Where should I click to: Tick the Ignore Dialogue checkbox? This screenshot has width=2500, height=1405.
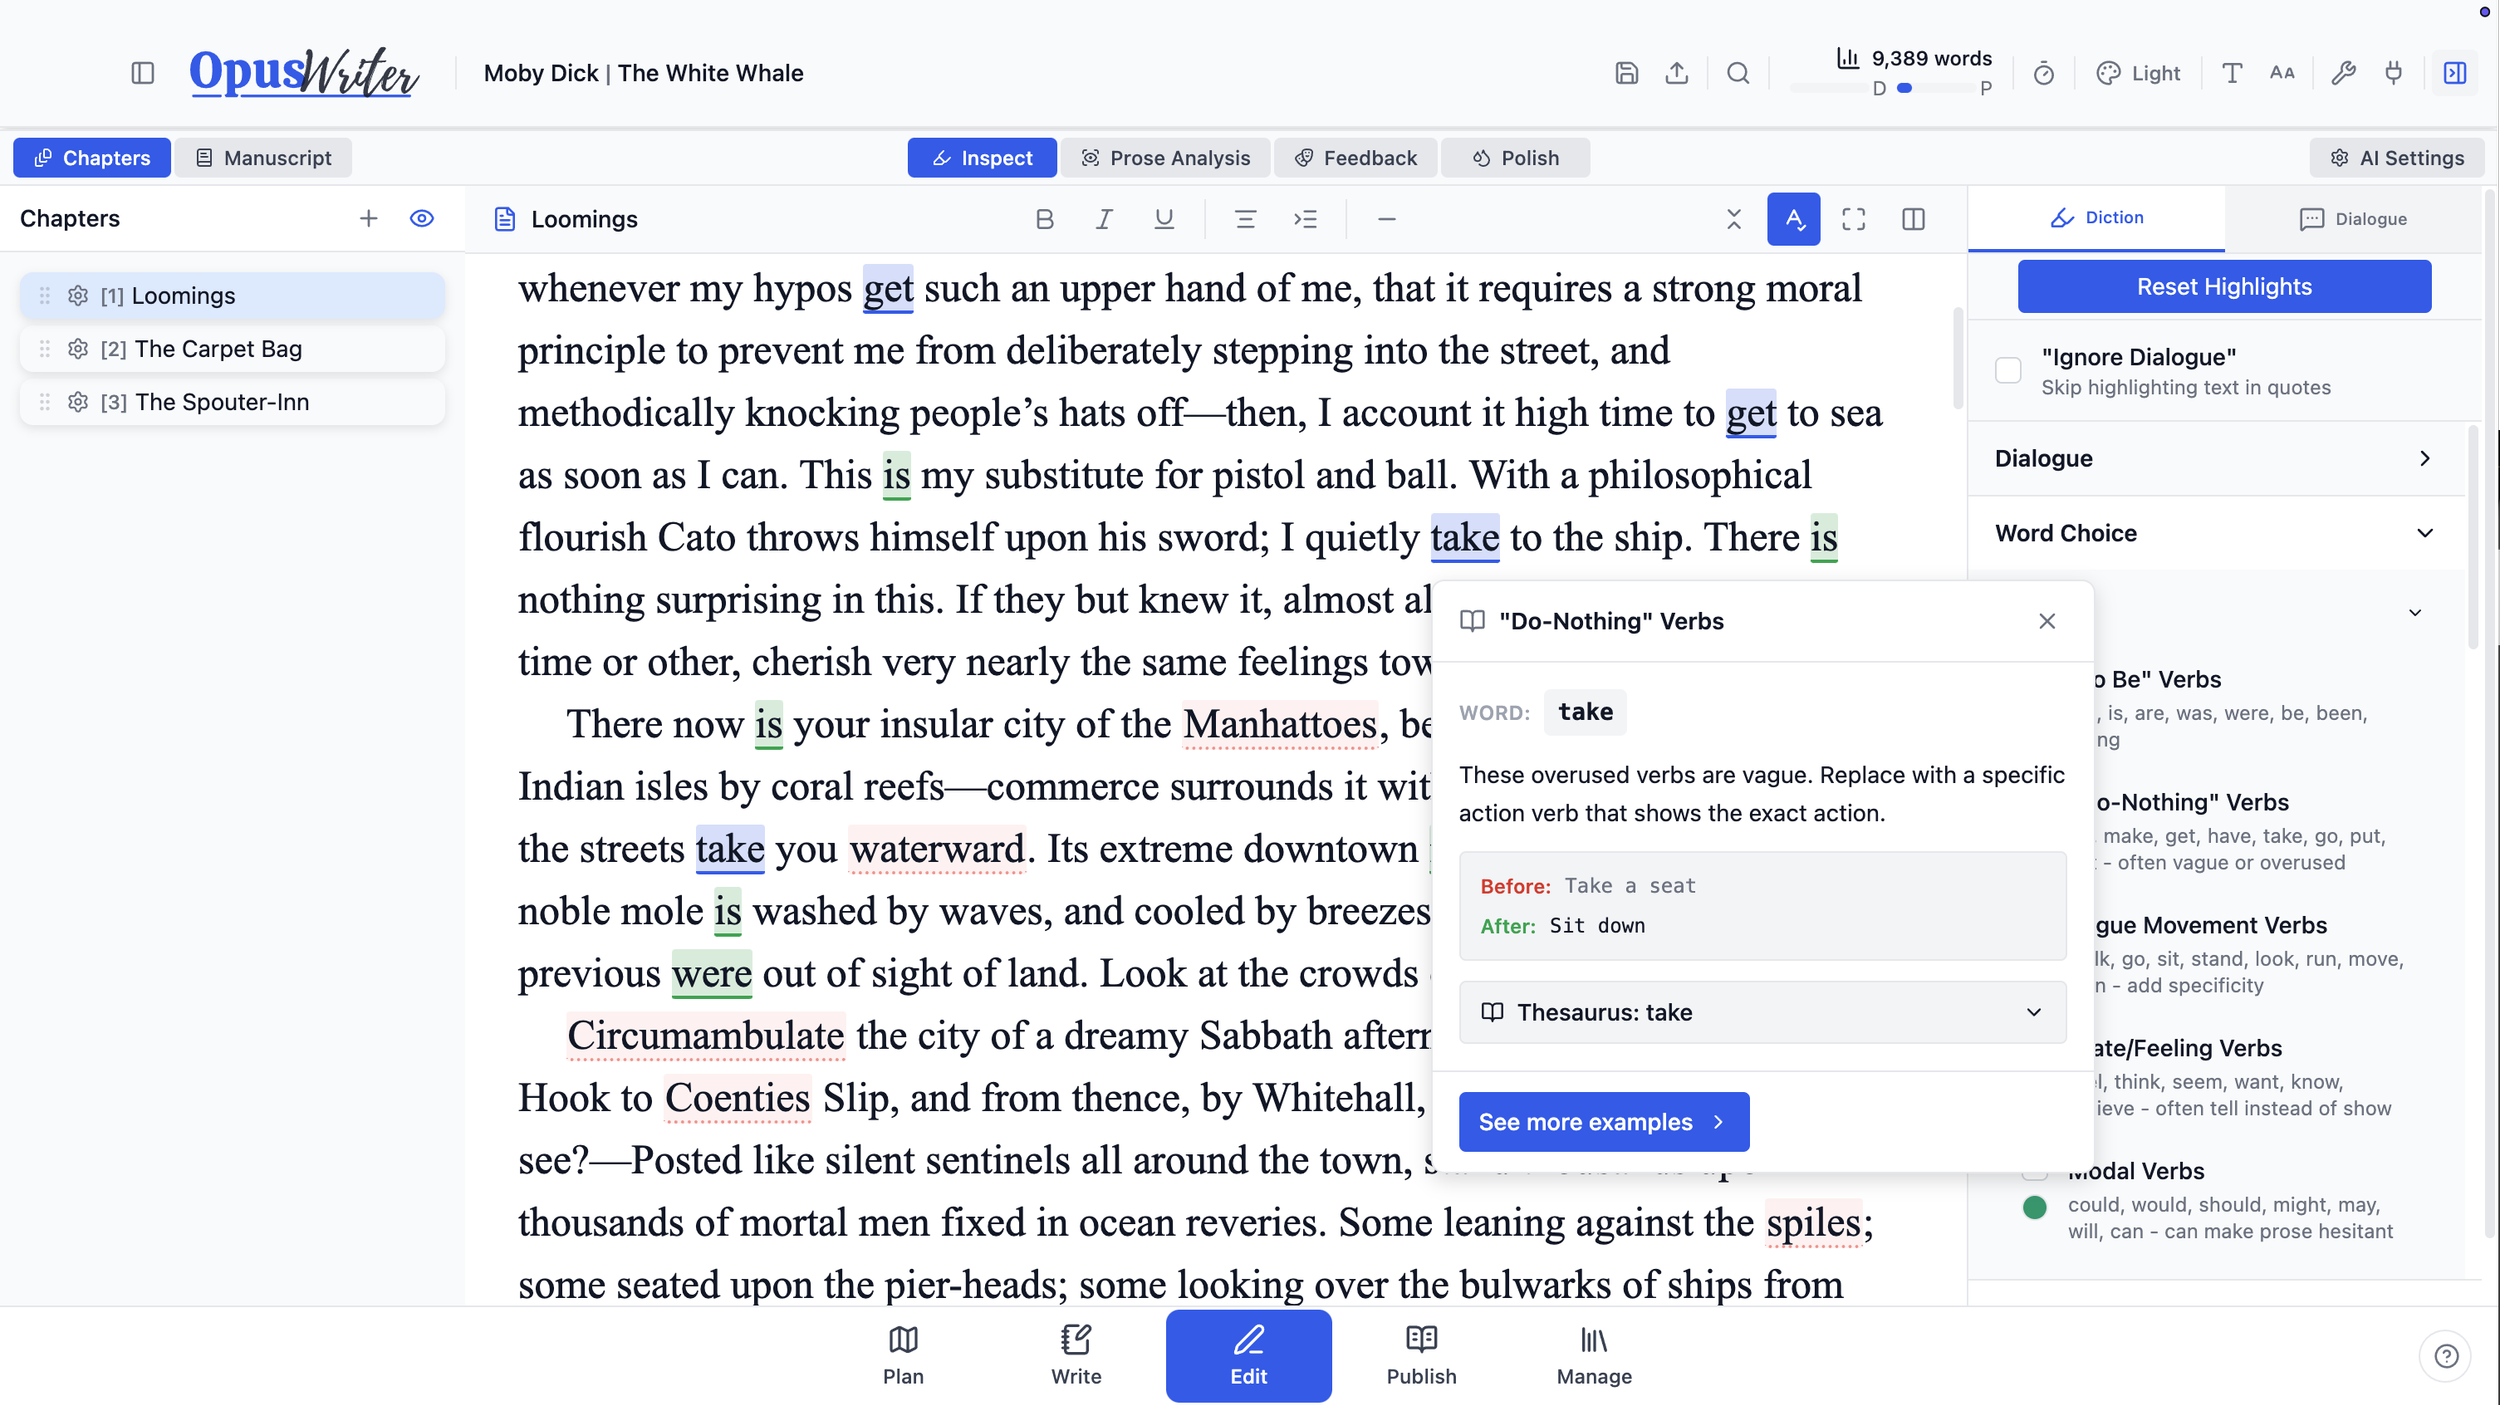coord(2008,370)
